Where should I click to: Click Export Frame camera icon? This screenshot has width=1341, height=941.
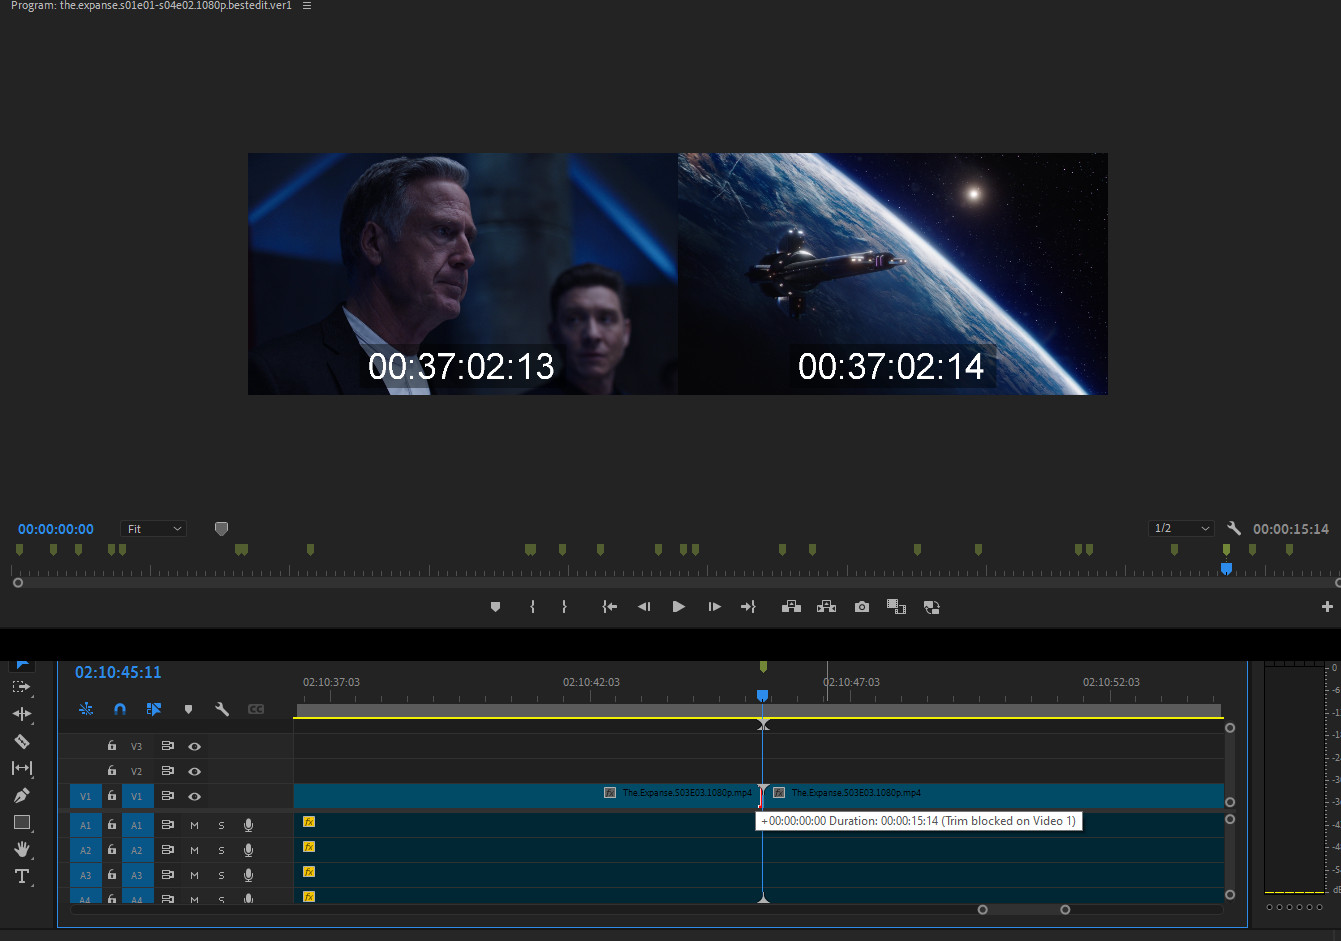(861, 607)
